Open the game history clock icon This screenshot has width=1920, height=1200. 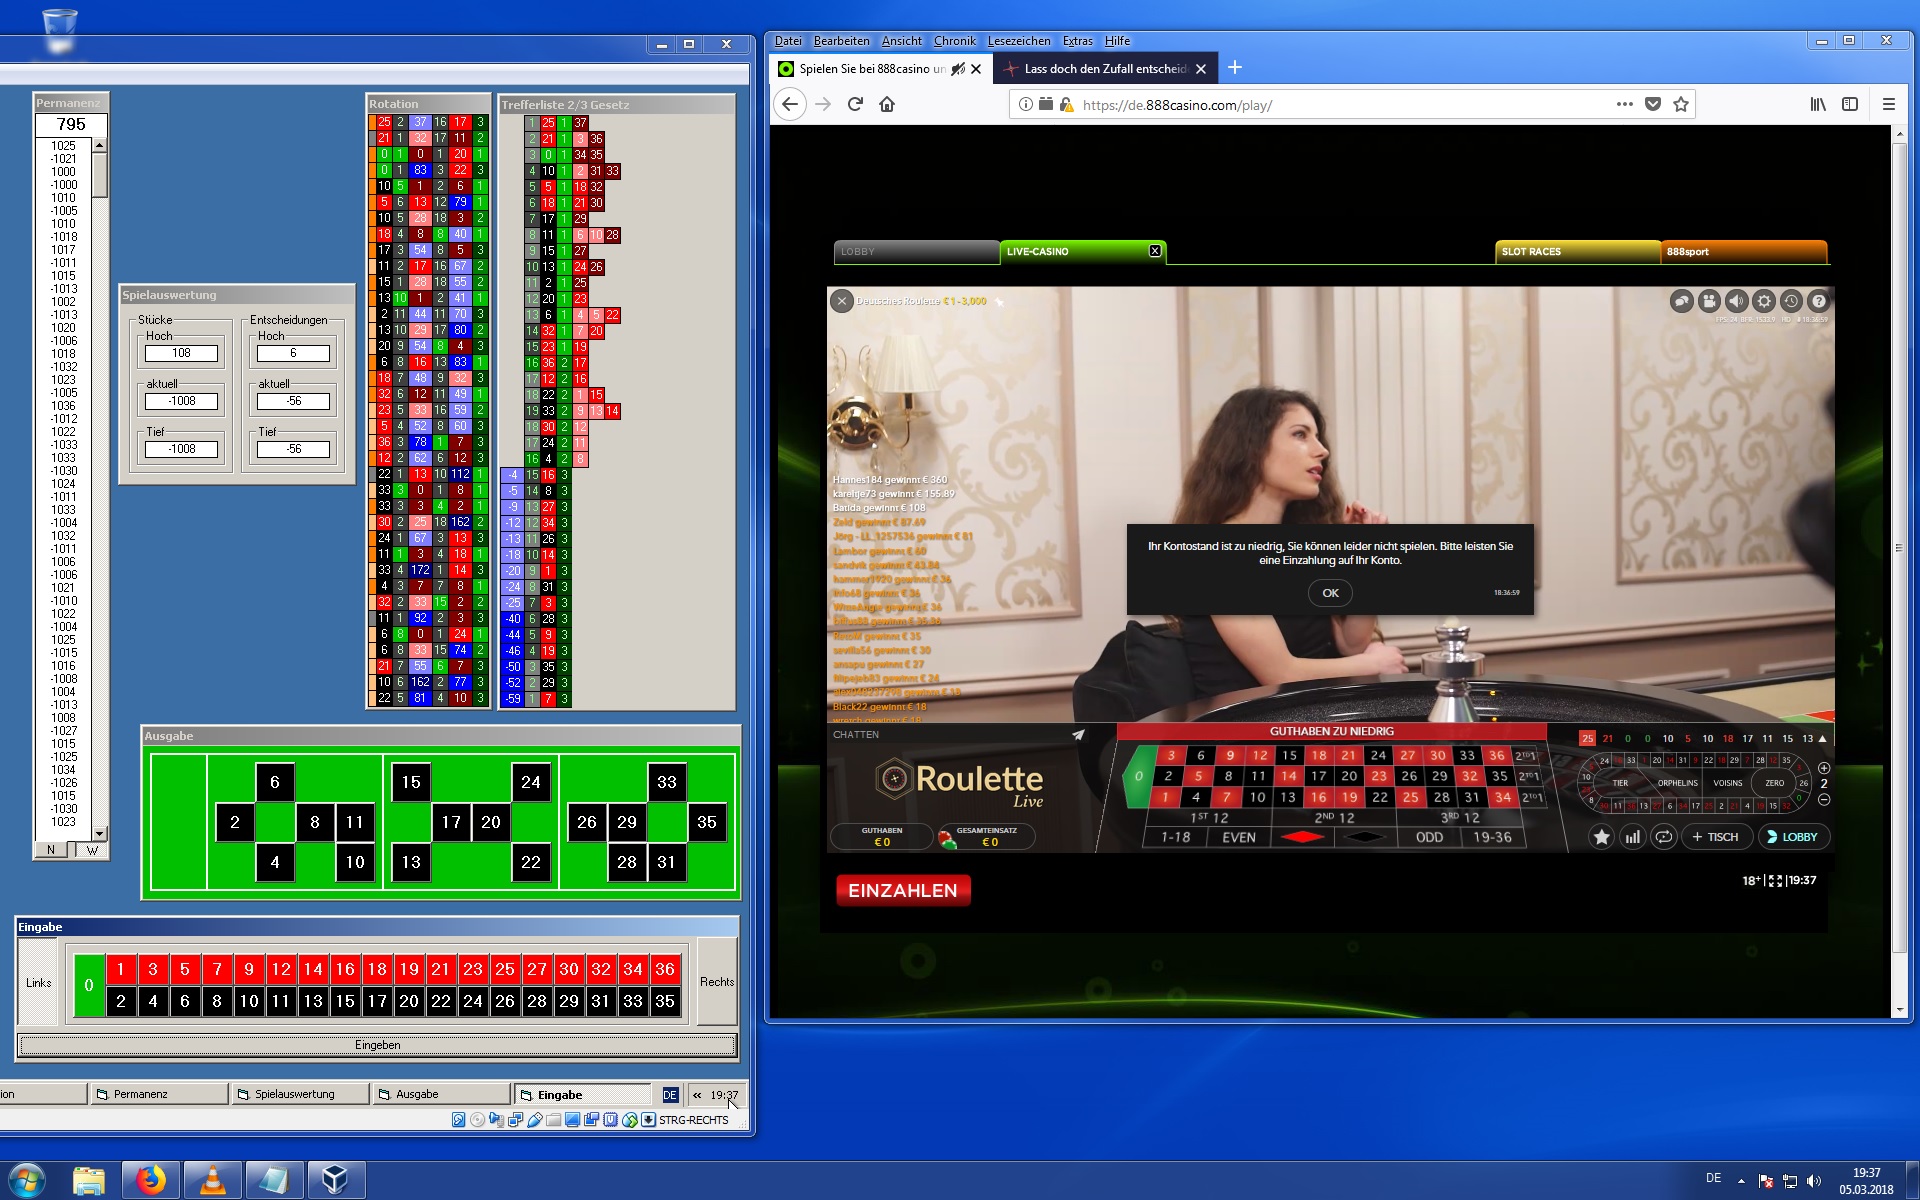[x=1791, y=301]
